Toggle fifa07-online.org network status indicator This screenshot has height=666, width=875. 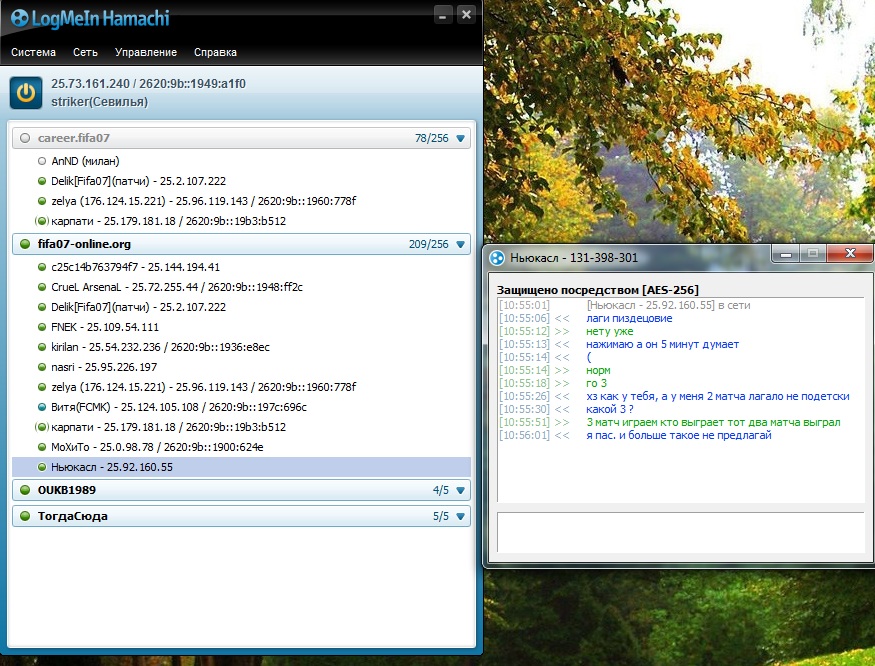tap(25, 244)
